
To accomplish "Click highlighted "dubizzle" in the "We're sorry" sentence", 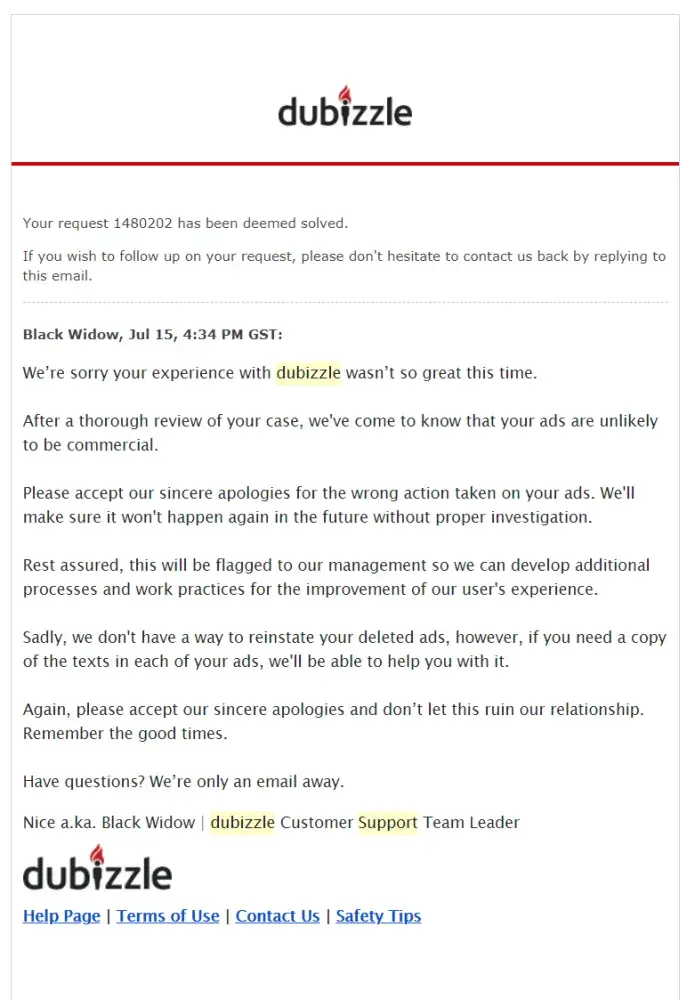I will (308, 373).
